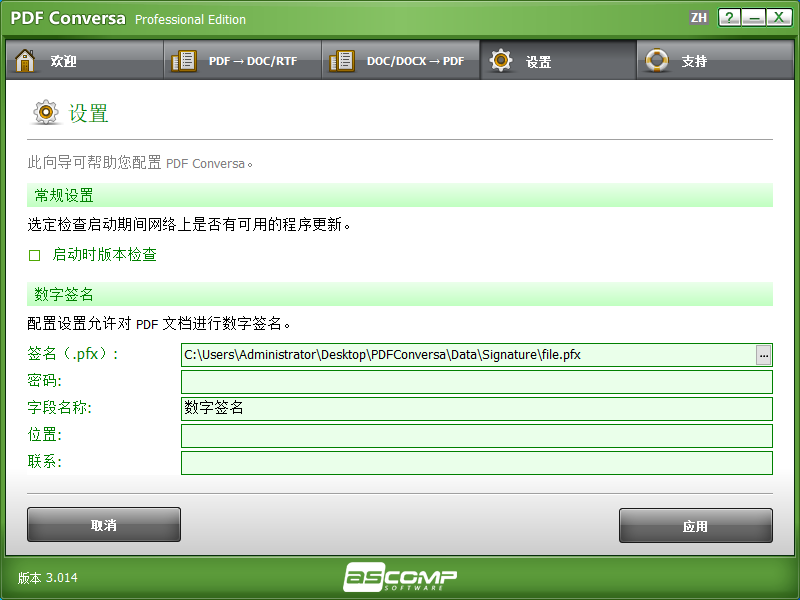Click the house icon on 欢迎 tab

tap(25, 60)
